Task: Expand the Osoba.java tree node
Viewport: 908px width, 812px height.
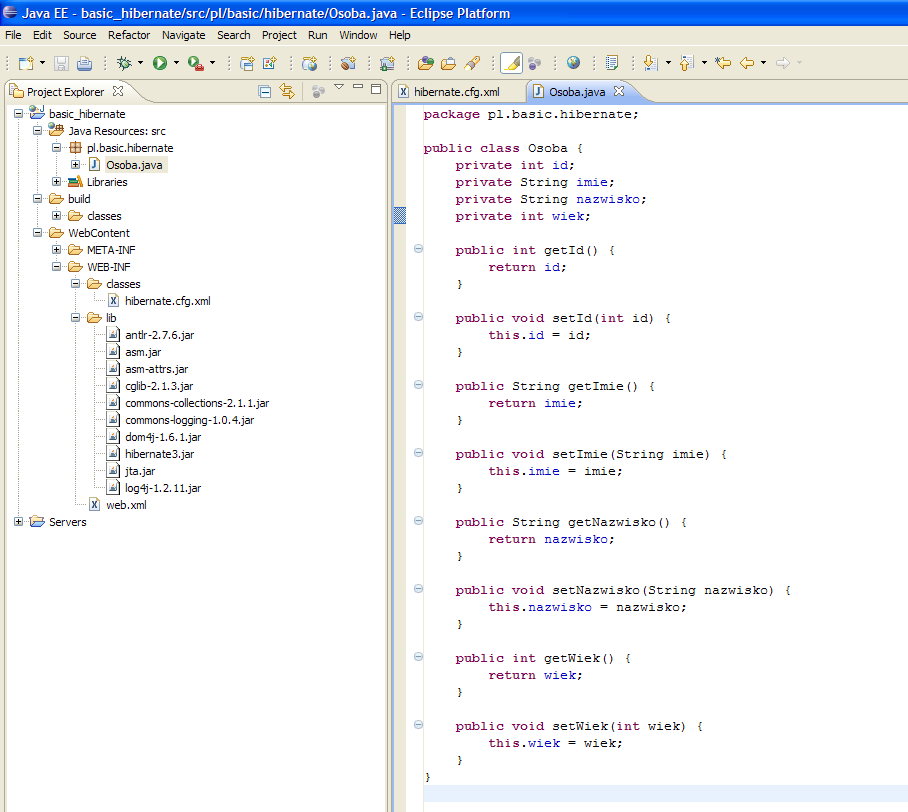Action: pyautogui.click(x=75, y=164)
